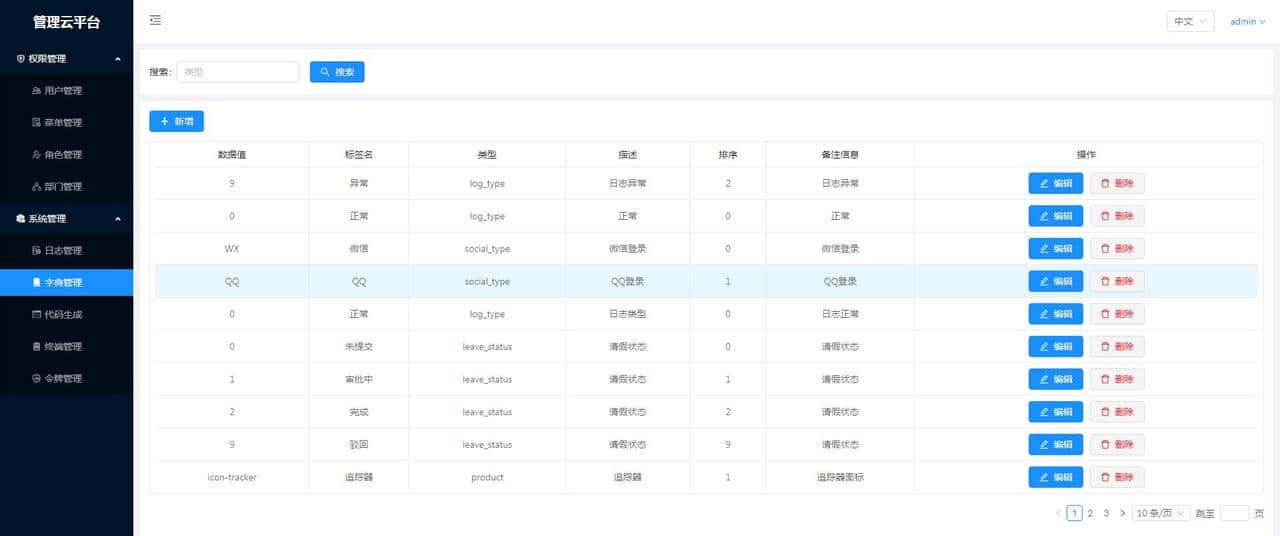Viewport: 1280px width, 536px height.
Task: Click the next page arrow in pagination
Action: click(x=1122, y=513)
